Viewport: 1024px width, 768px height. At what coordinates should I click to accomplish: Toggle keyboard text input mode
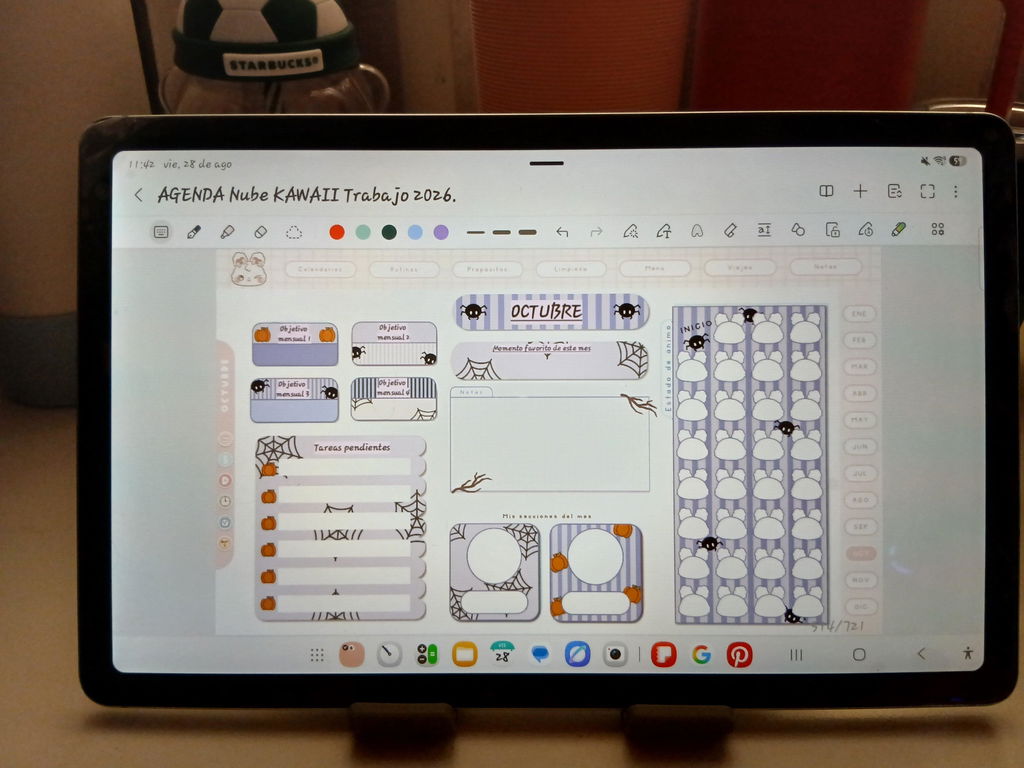(x=161, y=232)
